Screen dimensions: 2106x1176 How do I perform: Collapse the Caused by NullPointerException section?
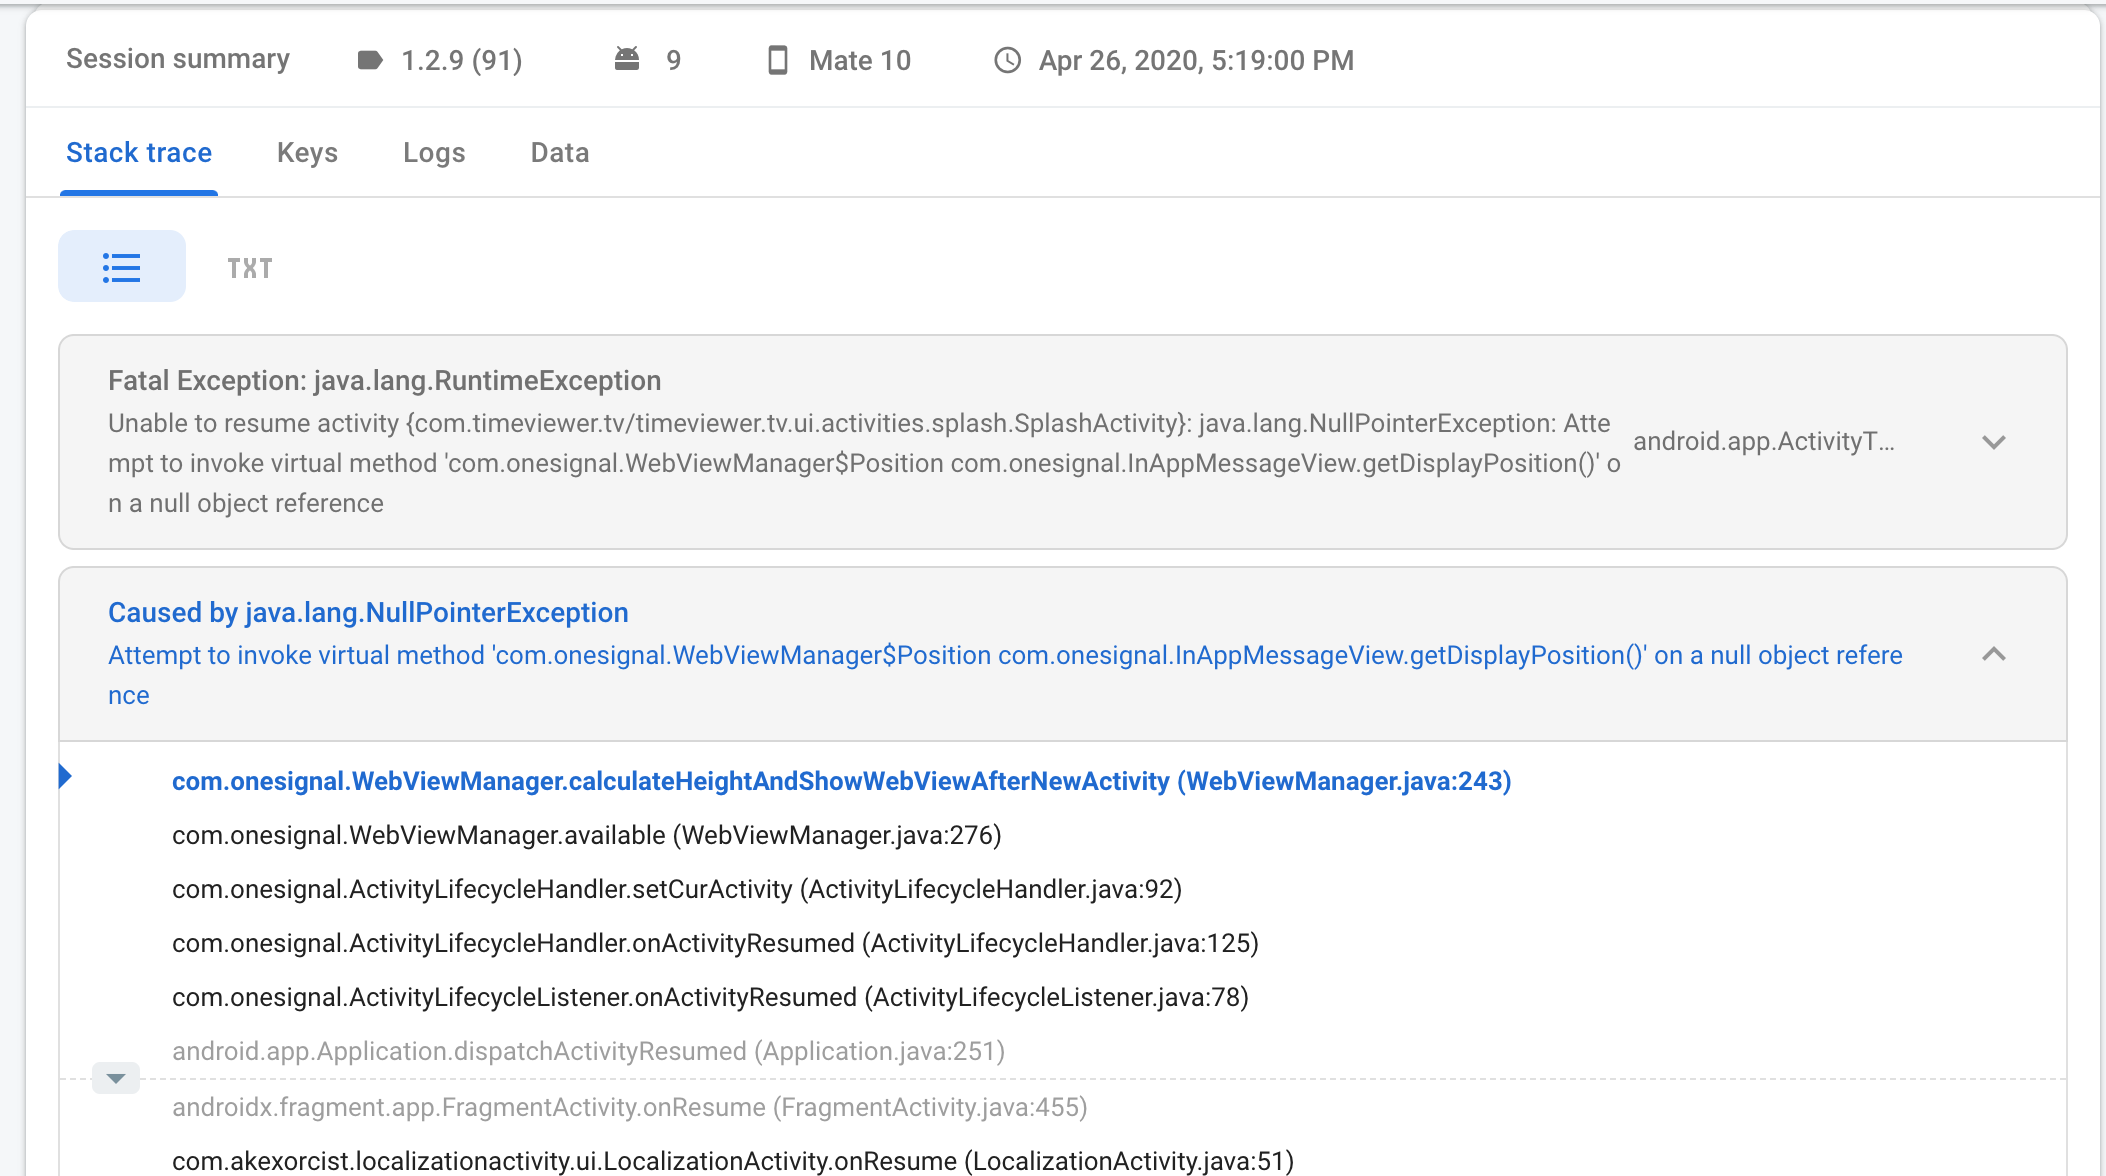pyautogui.click(x=1994, y=654)
